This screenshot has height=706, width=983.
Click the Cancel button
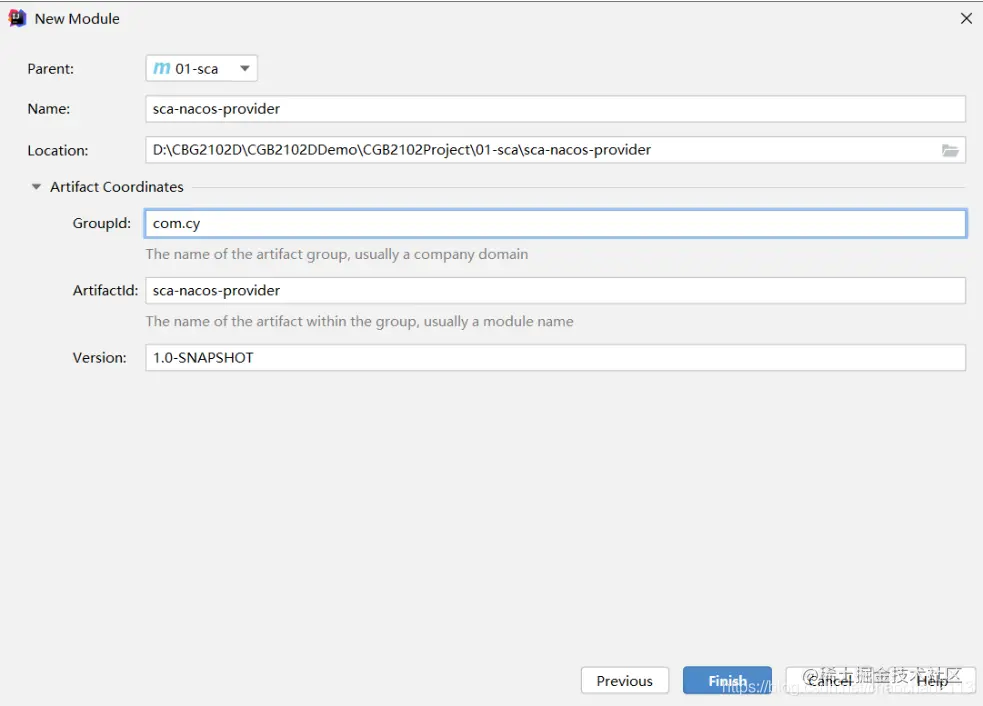click(831, 680)
